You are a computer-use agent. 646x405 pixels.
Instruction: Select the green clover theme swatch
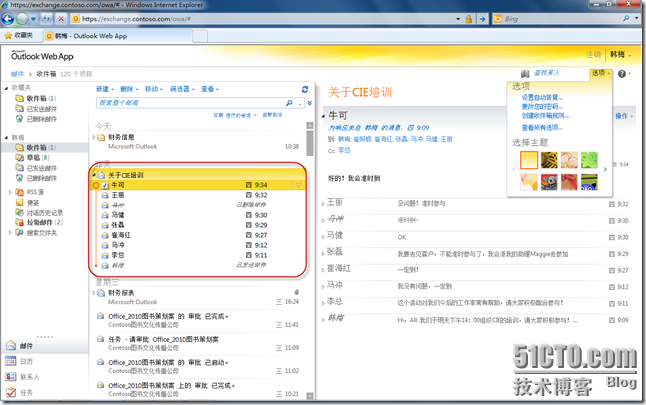589,160
